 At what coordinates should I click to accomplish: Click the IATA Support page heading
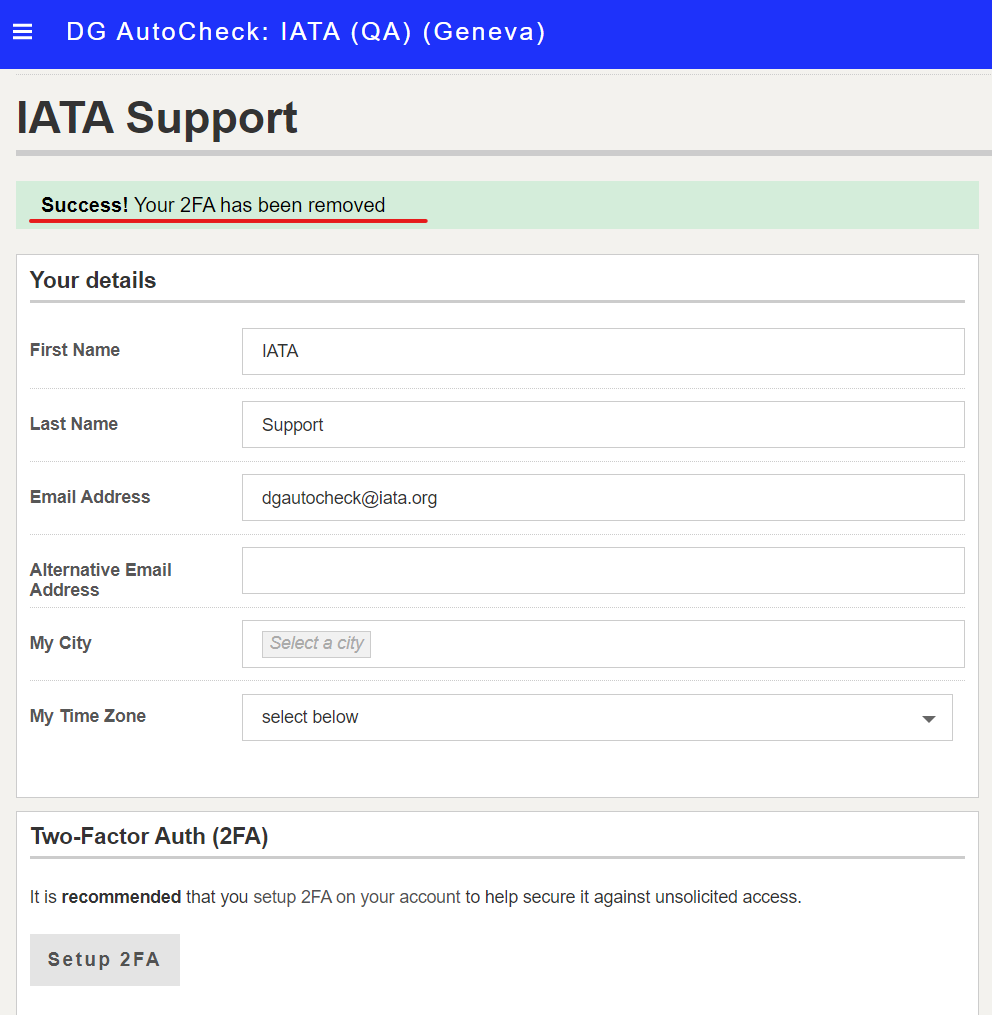157,118
